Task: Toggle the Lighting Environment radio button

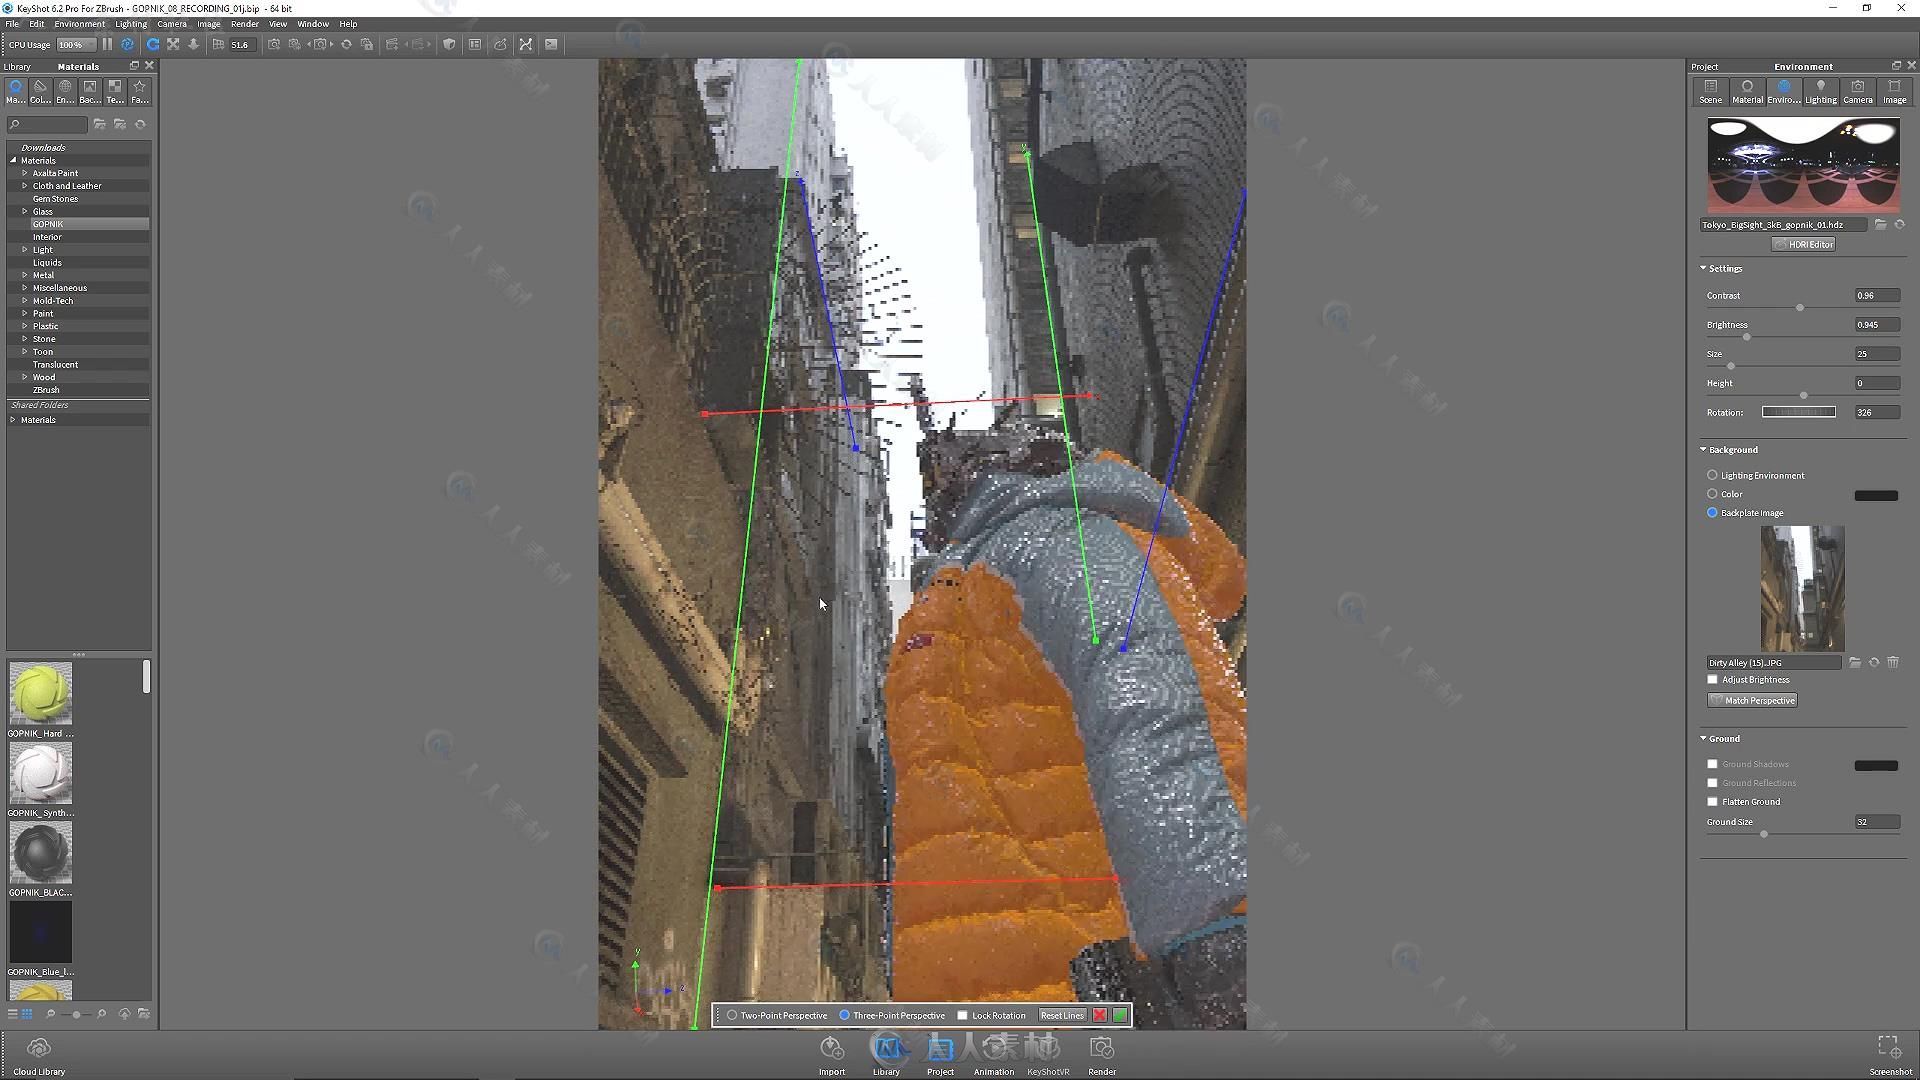Action: pos(1712,475)
